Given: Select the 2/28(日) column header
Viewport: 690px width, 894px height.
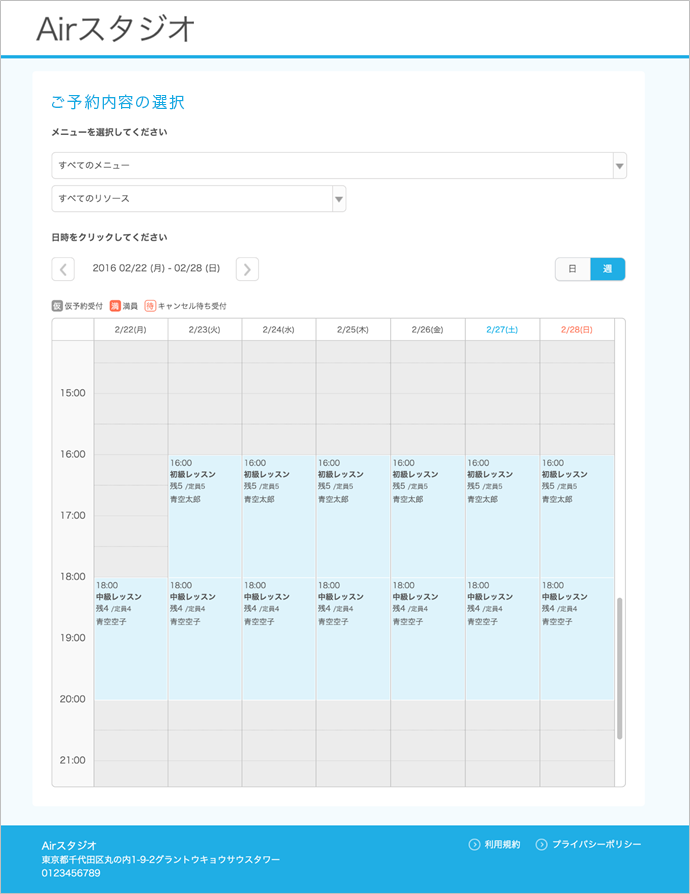Looking at the screenshot, I should (577, 330).
